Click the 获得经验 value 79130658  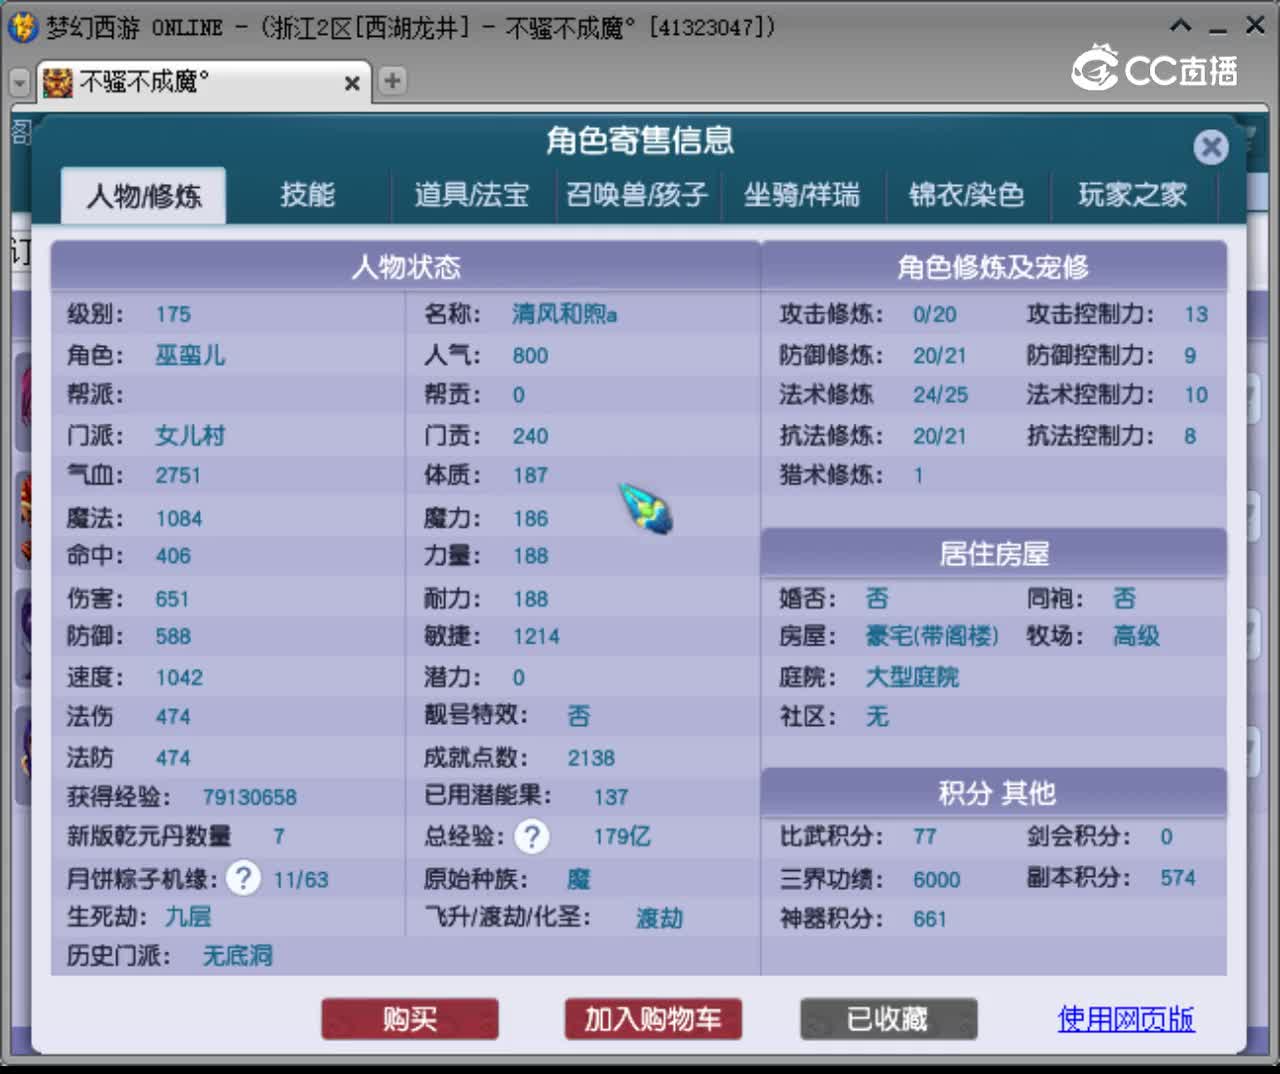pyautogui.click(x=250, y=797)
